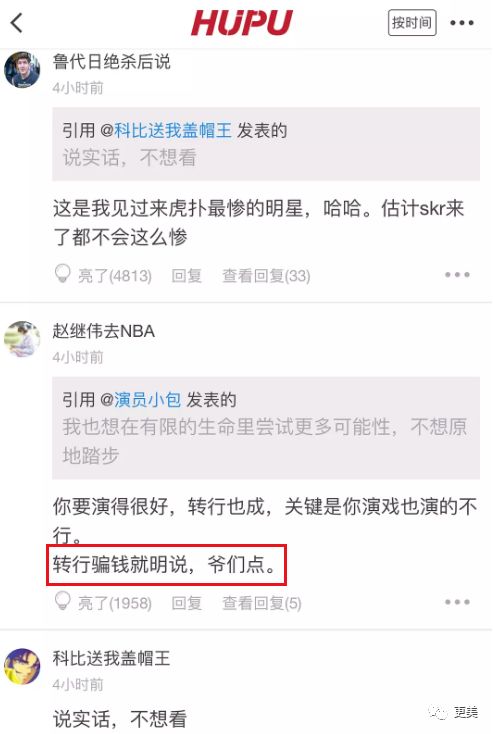The width and height of the screenshot is (493, 734).
Task: Go back using the top-left arrow
Action: coord(17,22)
